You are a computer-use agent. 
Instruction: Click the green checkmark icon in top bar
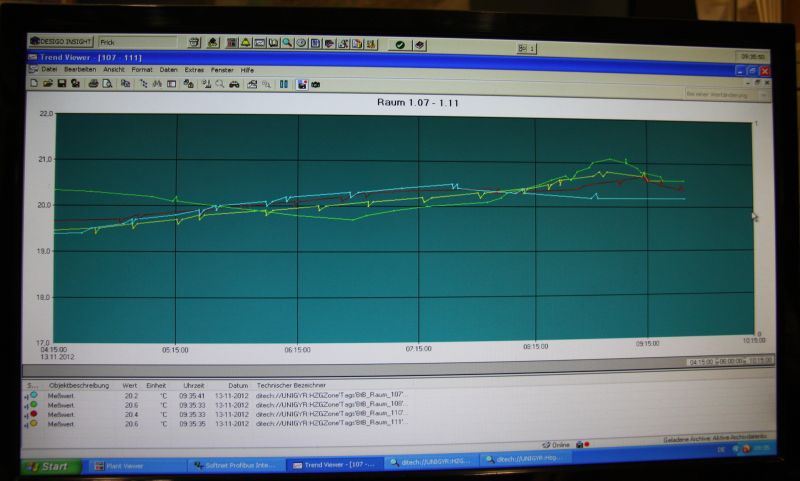pyautogui.click(x=400, y=45)
